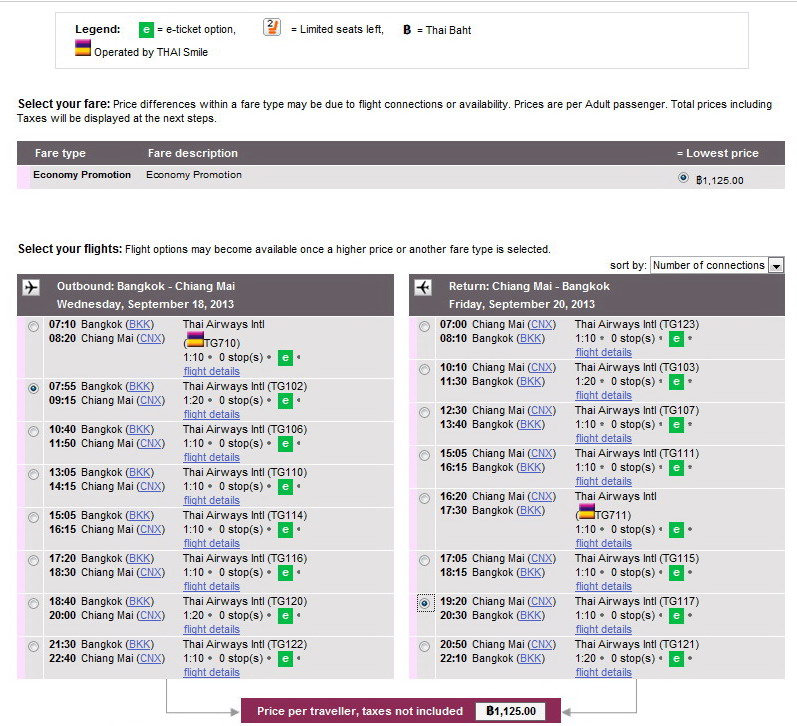Select the 13:05 outbound flight TG110
The width and height of the screenshot is (797, 726).
[x=34, y=475]
